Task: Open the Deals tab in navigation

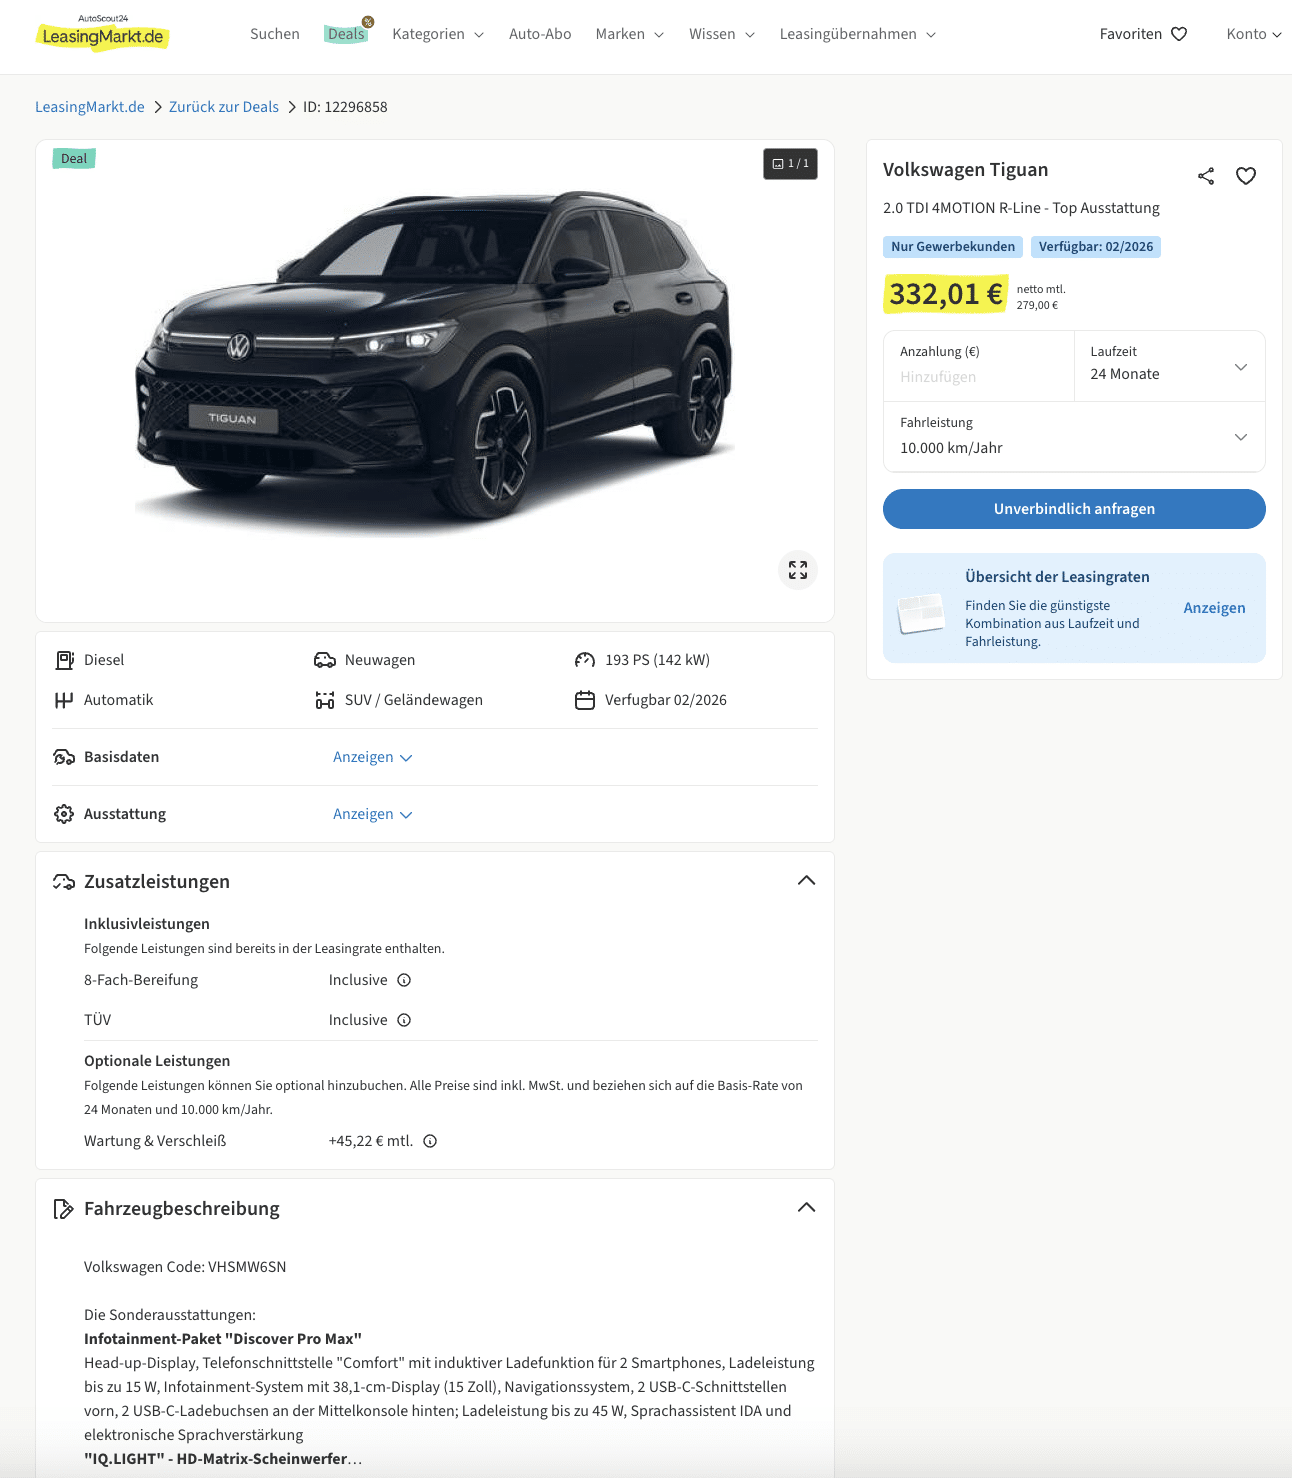Action: 346,34
